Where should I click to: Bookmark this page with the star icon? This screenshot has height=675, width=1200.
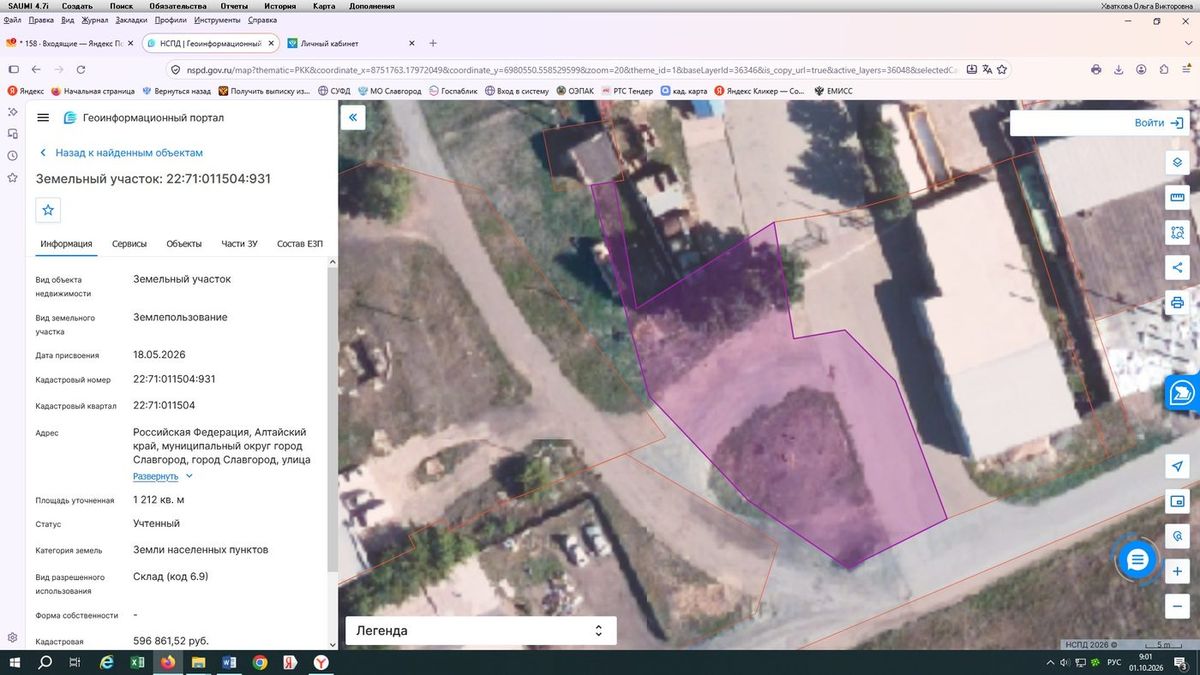tap(1003, 70)
